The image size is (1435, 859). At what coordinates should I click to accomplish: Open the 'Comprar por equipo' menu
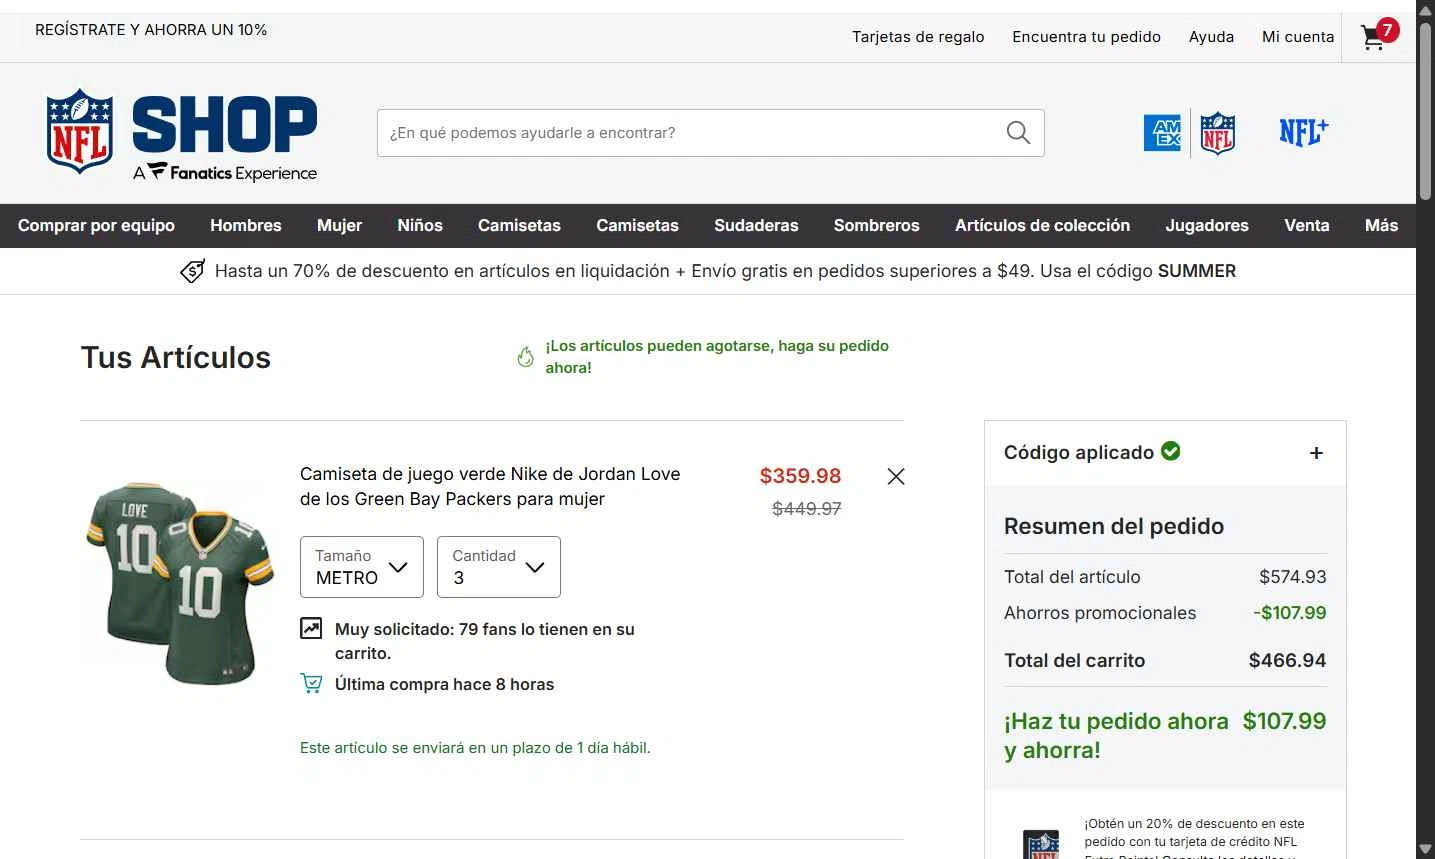click(96, 226)
